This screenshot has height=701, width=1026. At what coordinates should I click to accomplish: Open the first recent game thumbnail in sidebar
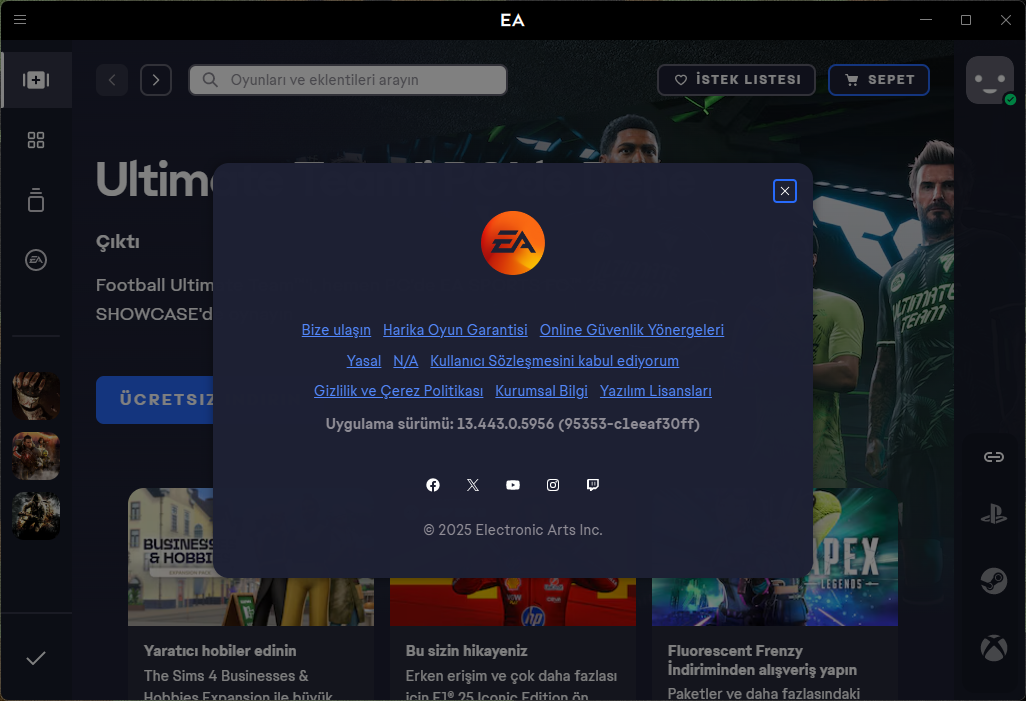tap(36, 396)
